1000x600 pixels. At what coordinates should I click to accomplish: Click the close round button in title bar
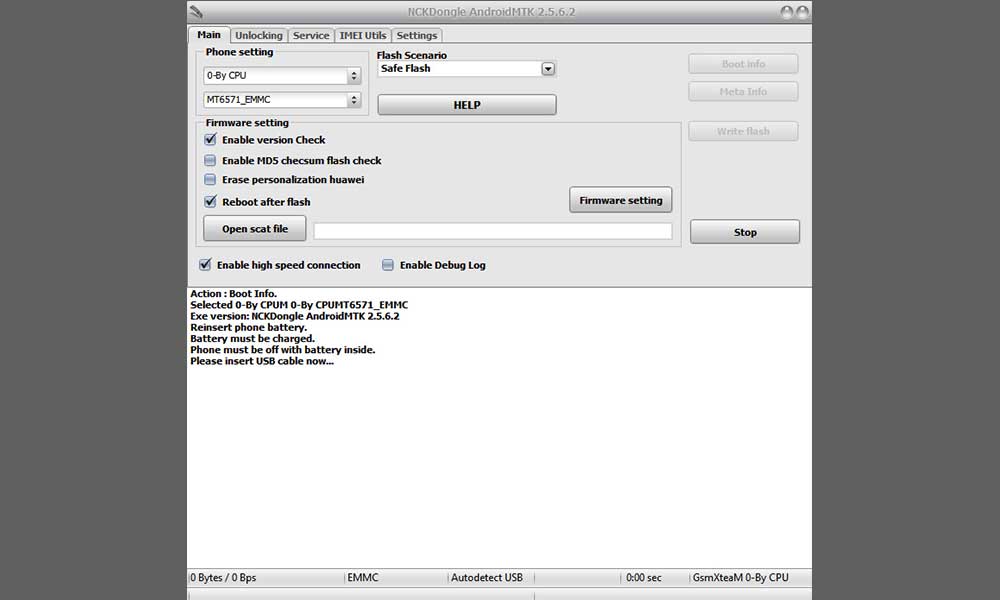click(802, 11)
